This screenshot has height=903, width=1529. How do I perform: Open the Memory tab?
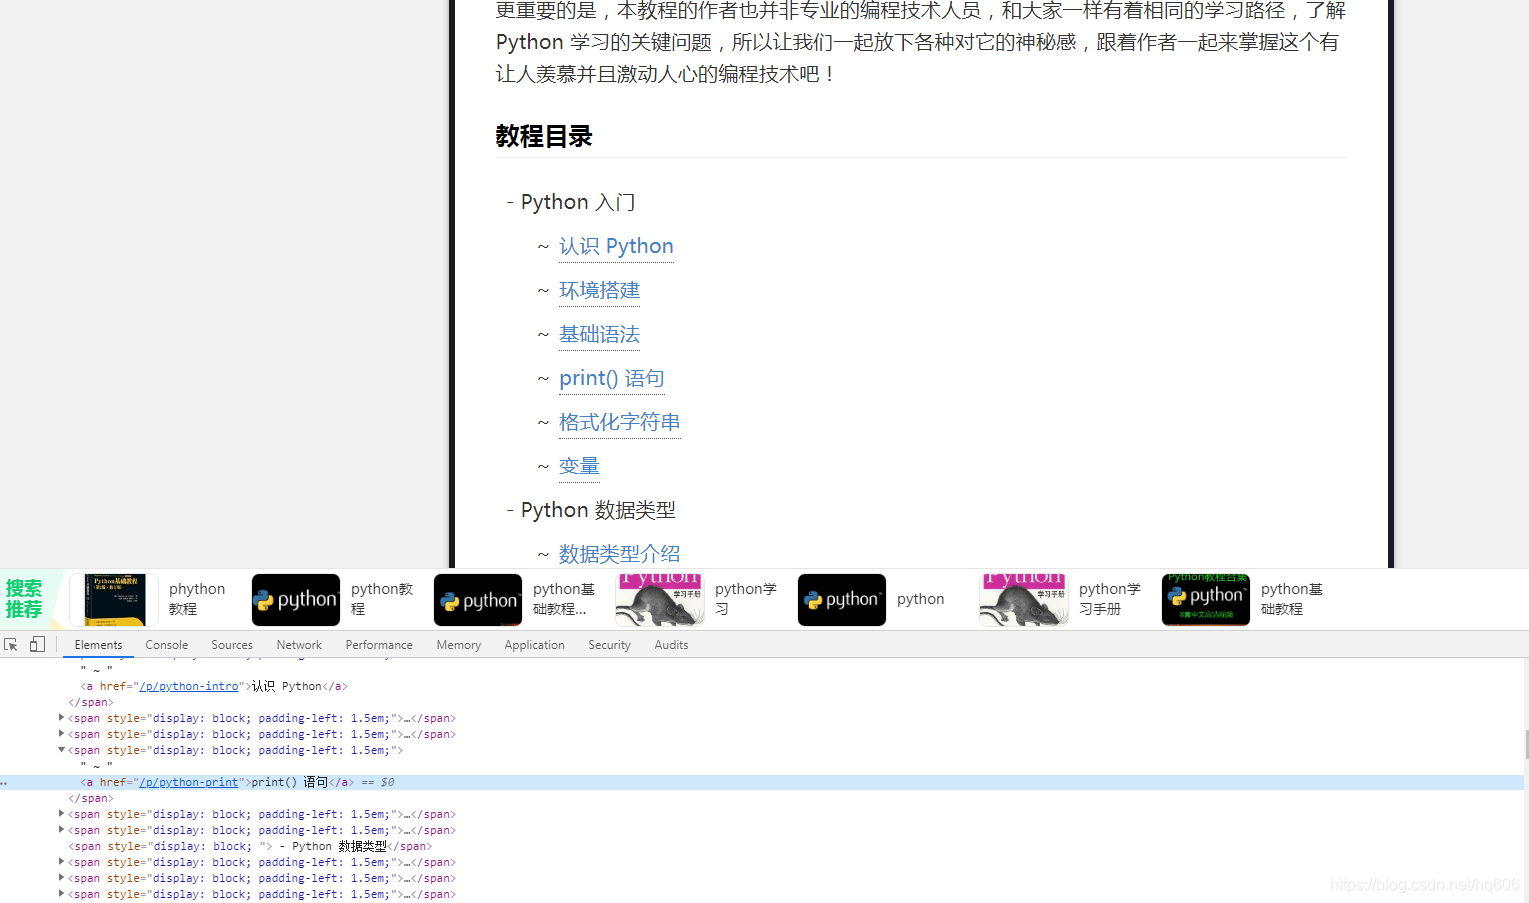pos(459,645)
